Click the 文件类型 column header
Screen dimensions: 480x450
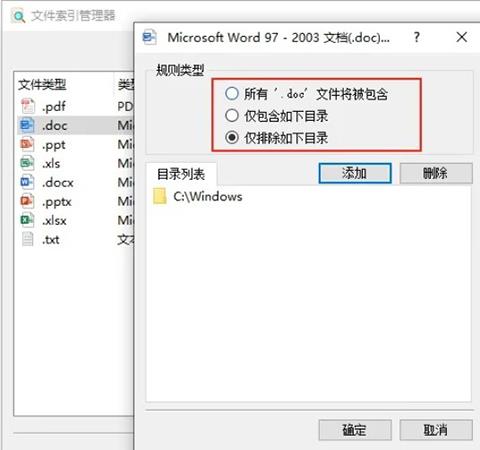coord(42,85)
